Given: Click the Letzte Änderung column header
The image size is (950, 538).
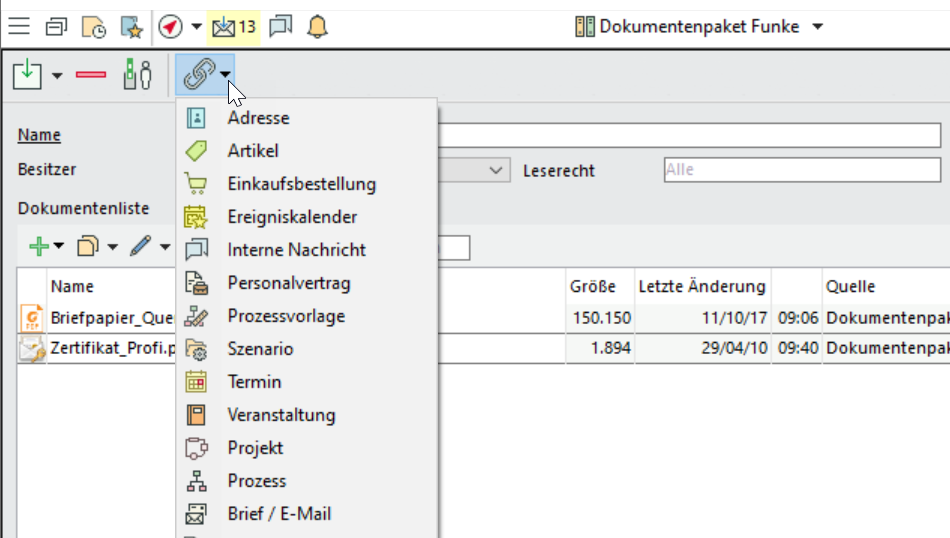Looking at the screenshot, I should point(701,287).
